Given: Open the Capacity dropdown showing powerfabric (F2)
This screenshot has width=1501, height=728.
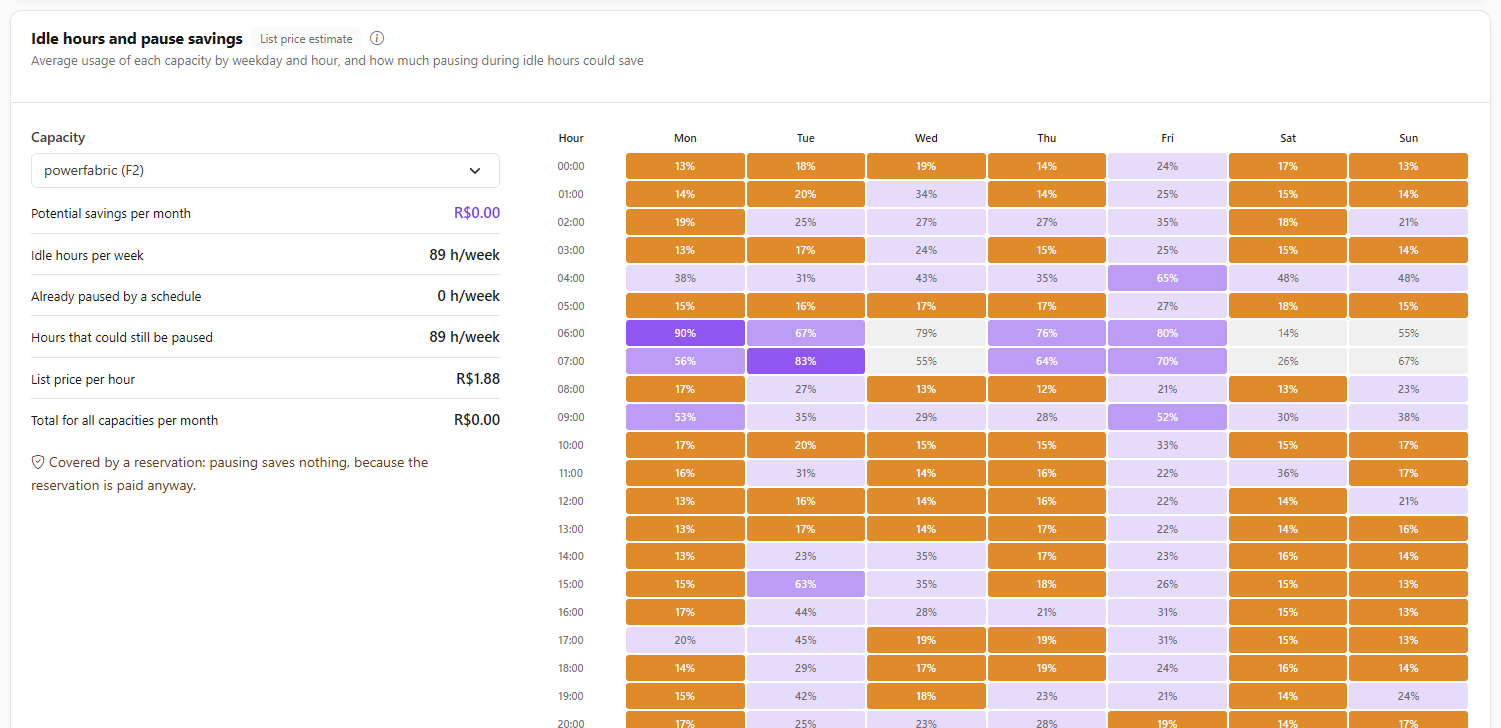Looking at the screenshot, I should (265, 171).
